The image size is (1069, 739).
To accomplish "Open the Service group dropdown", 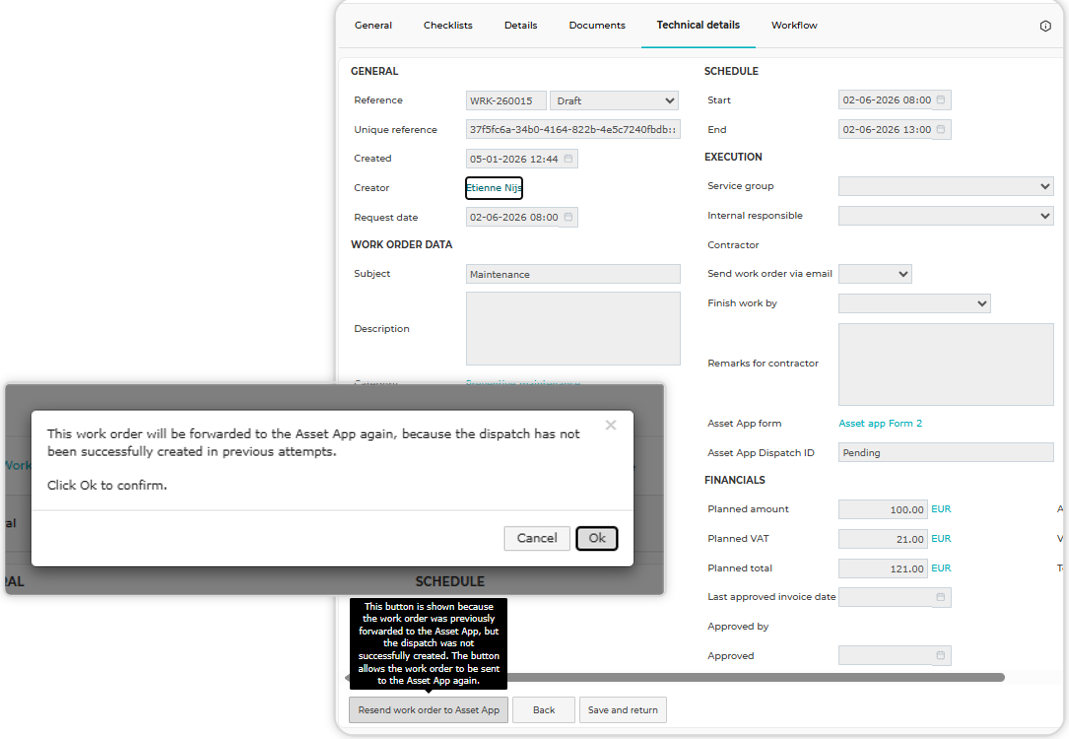I will point(946,186).
